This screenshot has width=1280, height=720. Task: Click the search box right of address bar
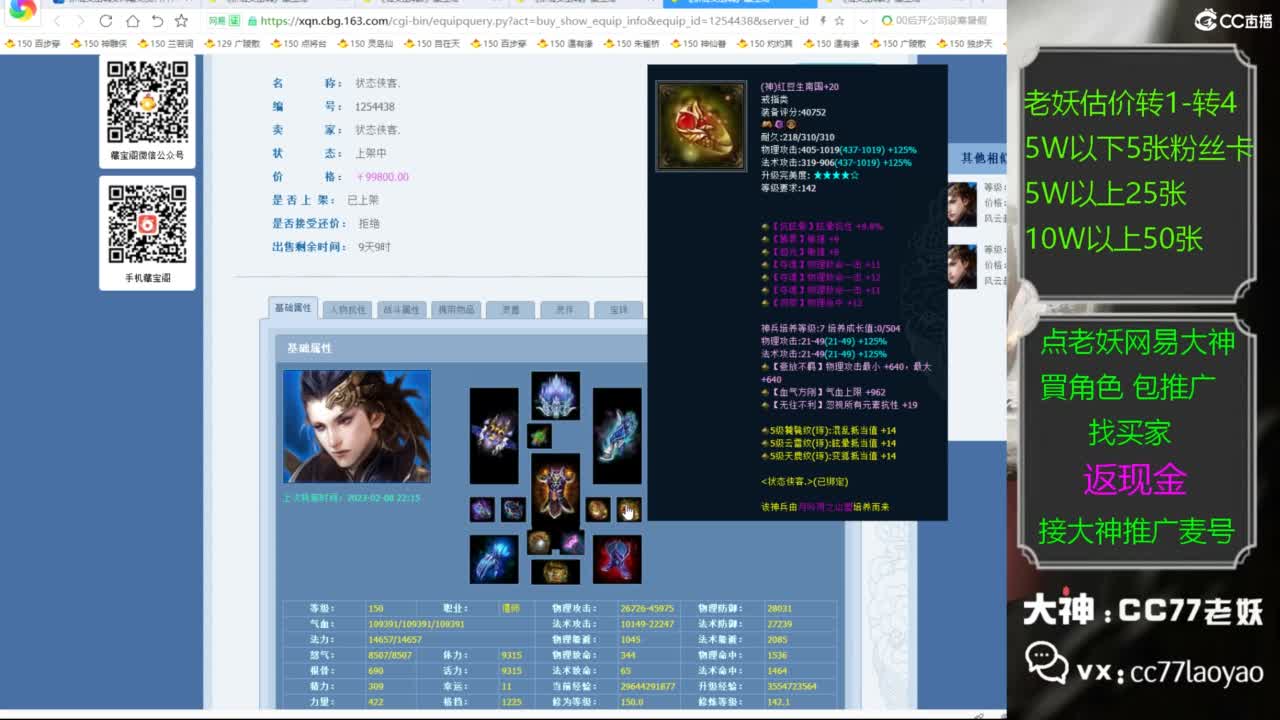tap(940, 21)
